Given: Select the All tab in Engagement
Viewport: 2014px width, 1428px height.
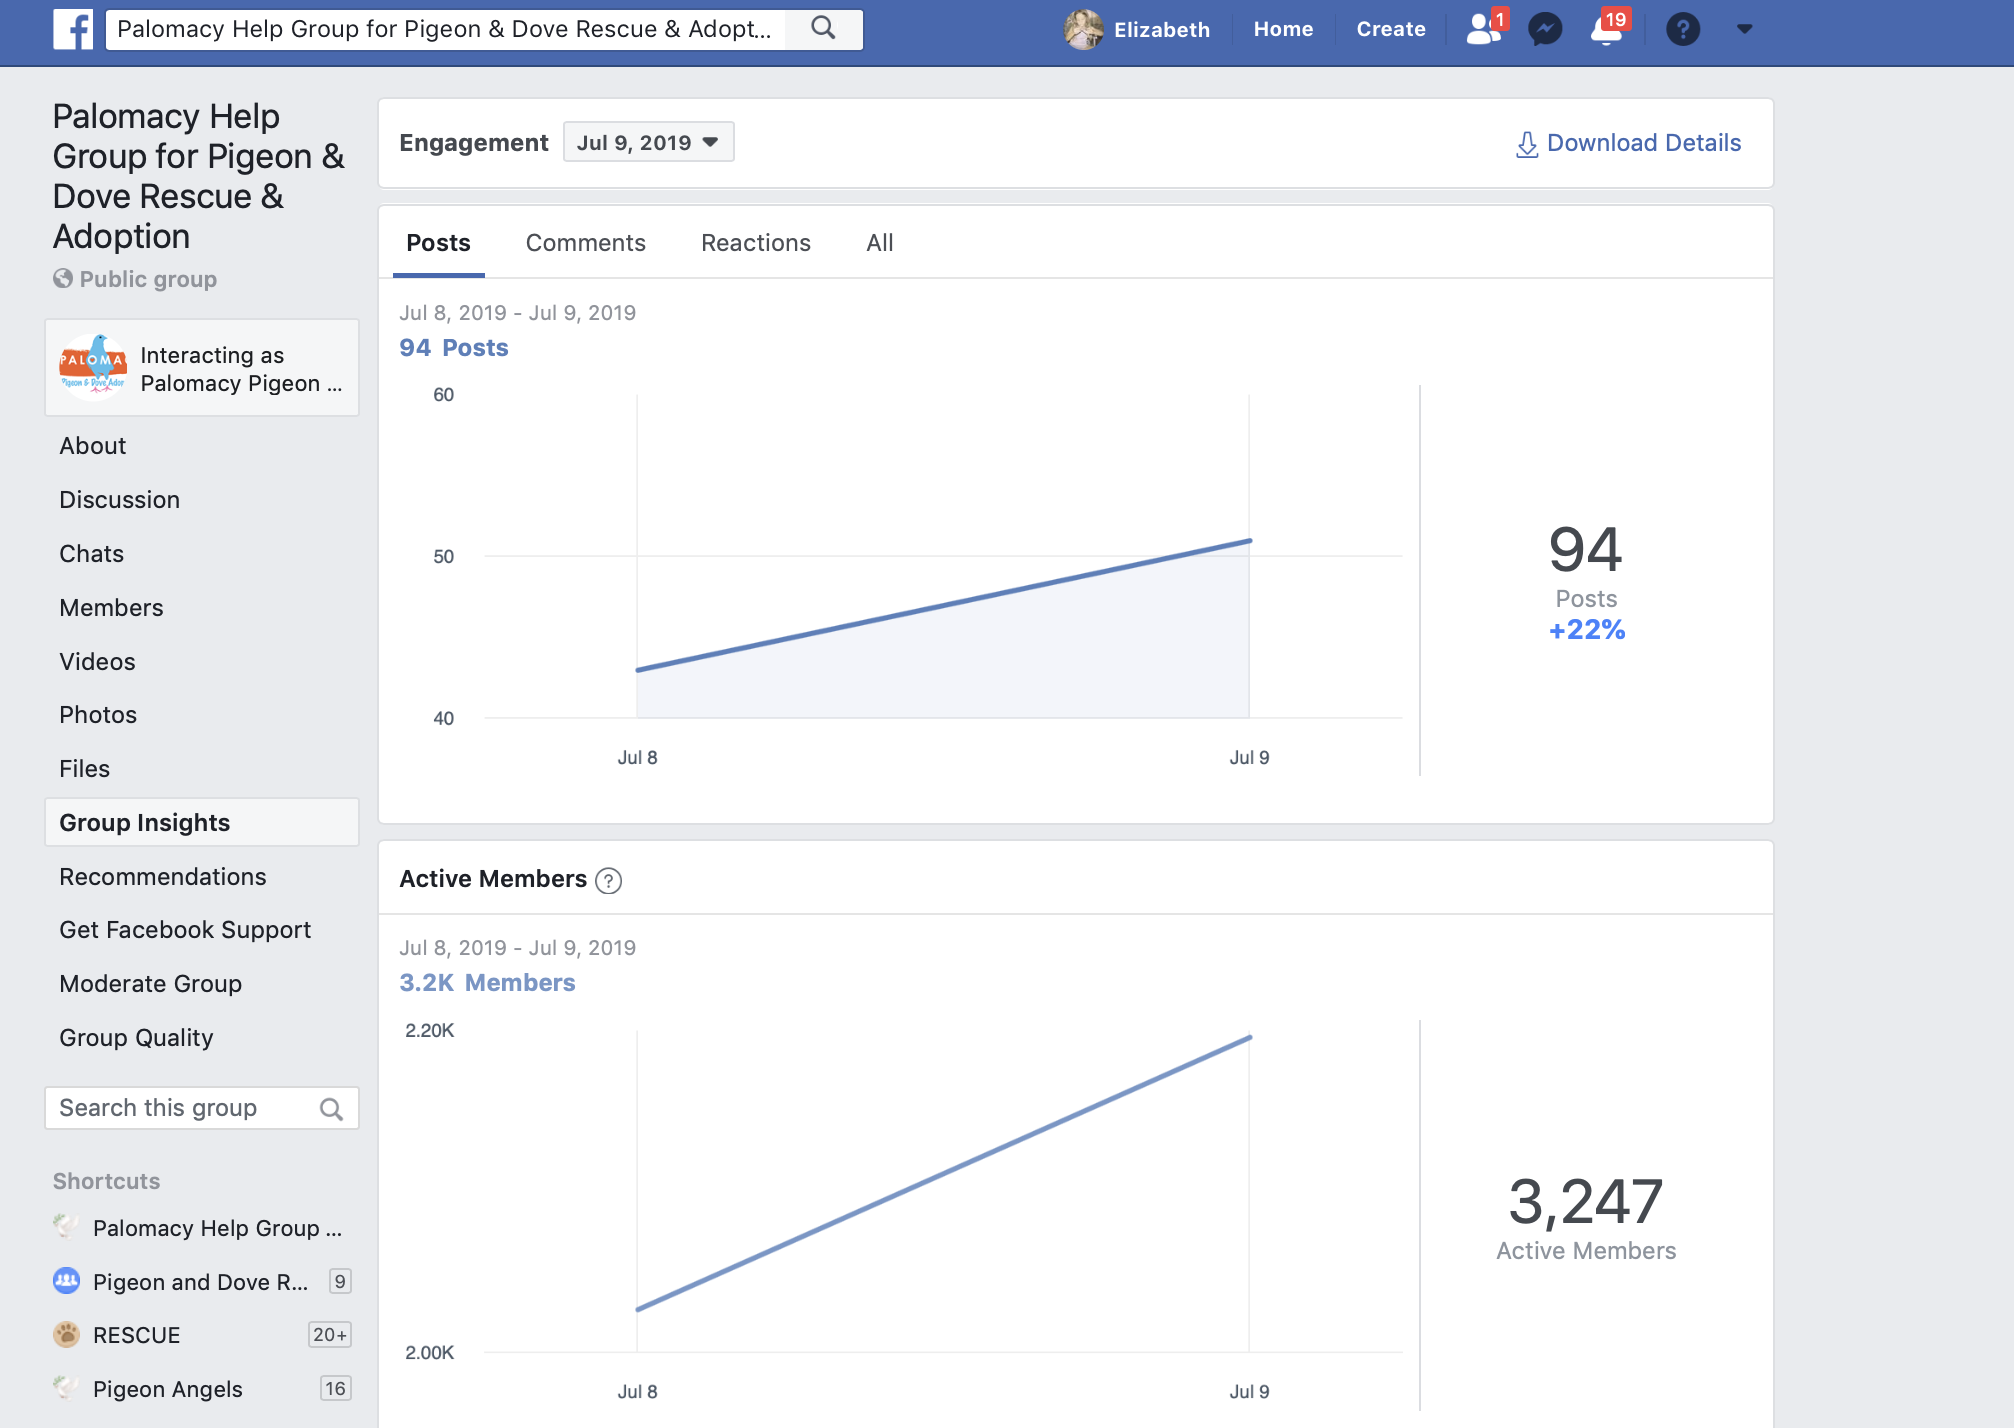Looking at the screenshot, I should click(878, 243).
